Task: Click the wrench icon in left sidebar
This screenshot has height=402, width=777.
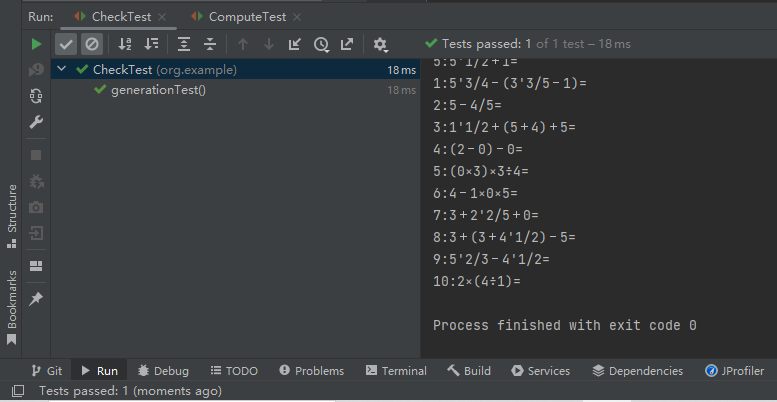Action: pyautogui.click(x=37, y=122)
